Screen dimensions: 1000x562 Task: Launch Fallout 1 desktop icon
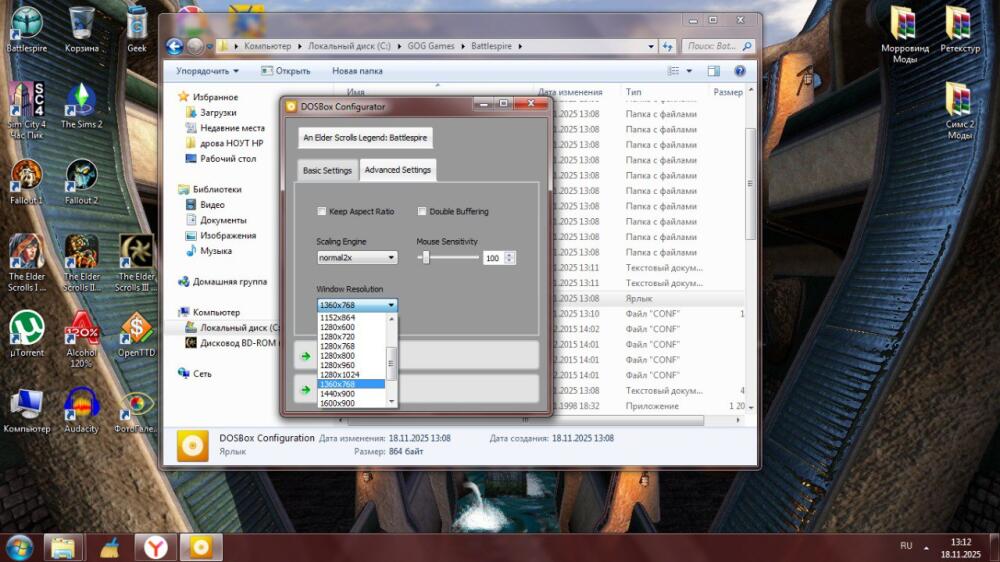pyautogui.click(x=26, y=182)
